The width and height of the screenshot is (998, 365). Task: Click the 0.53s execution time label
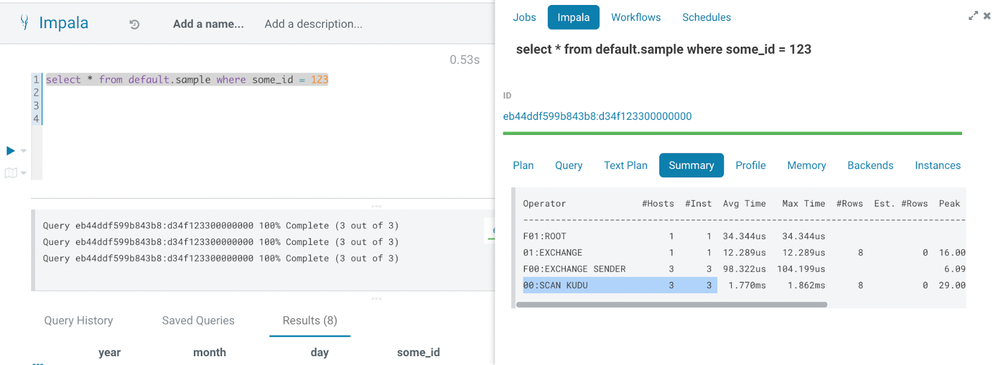[465, 59]
